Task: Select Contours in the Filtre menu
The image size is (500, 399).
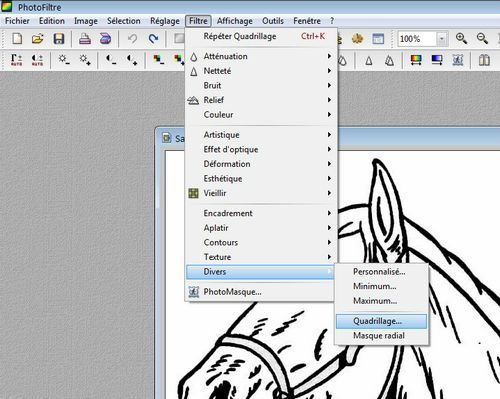Action: [261, 243]
